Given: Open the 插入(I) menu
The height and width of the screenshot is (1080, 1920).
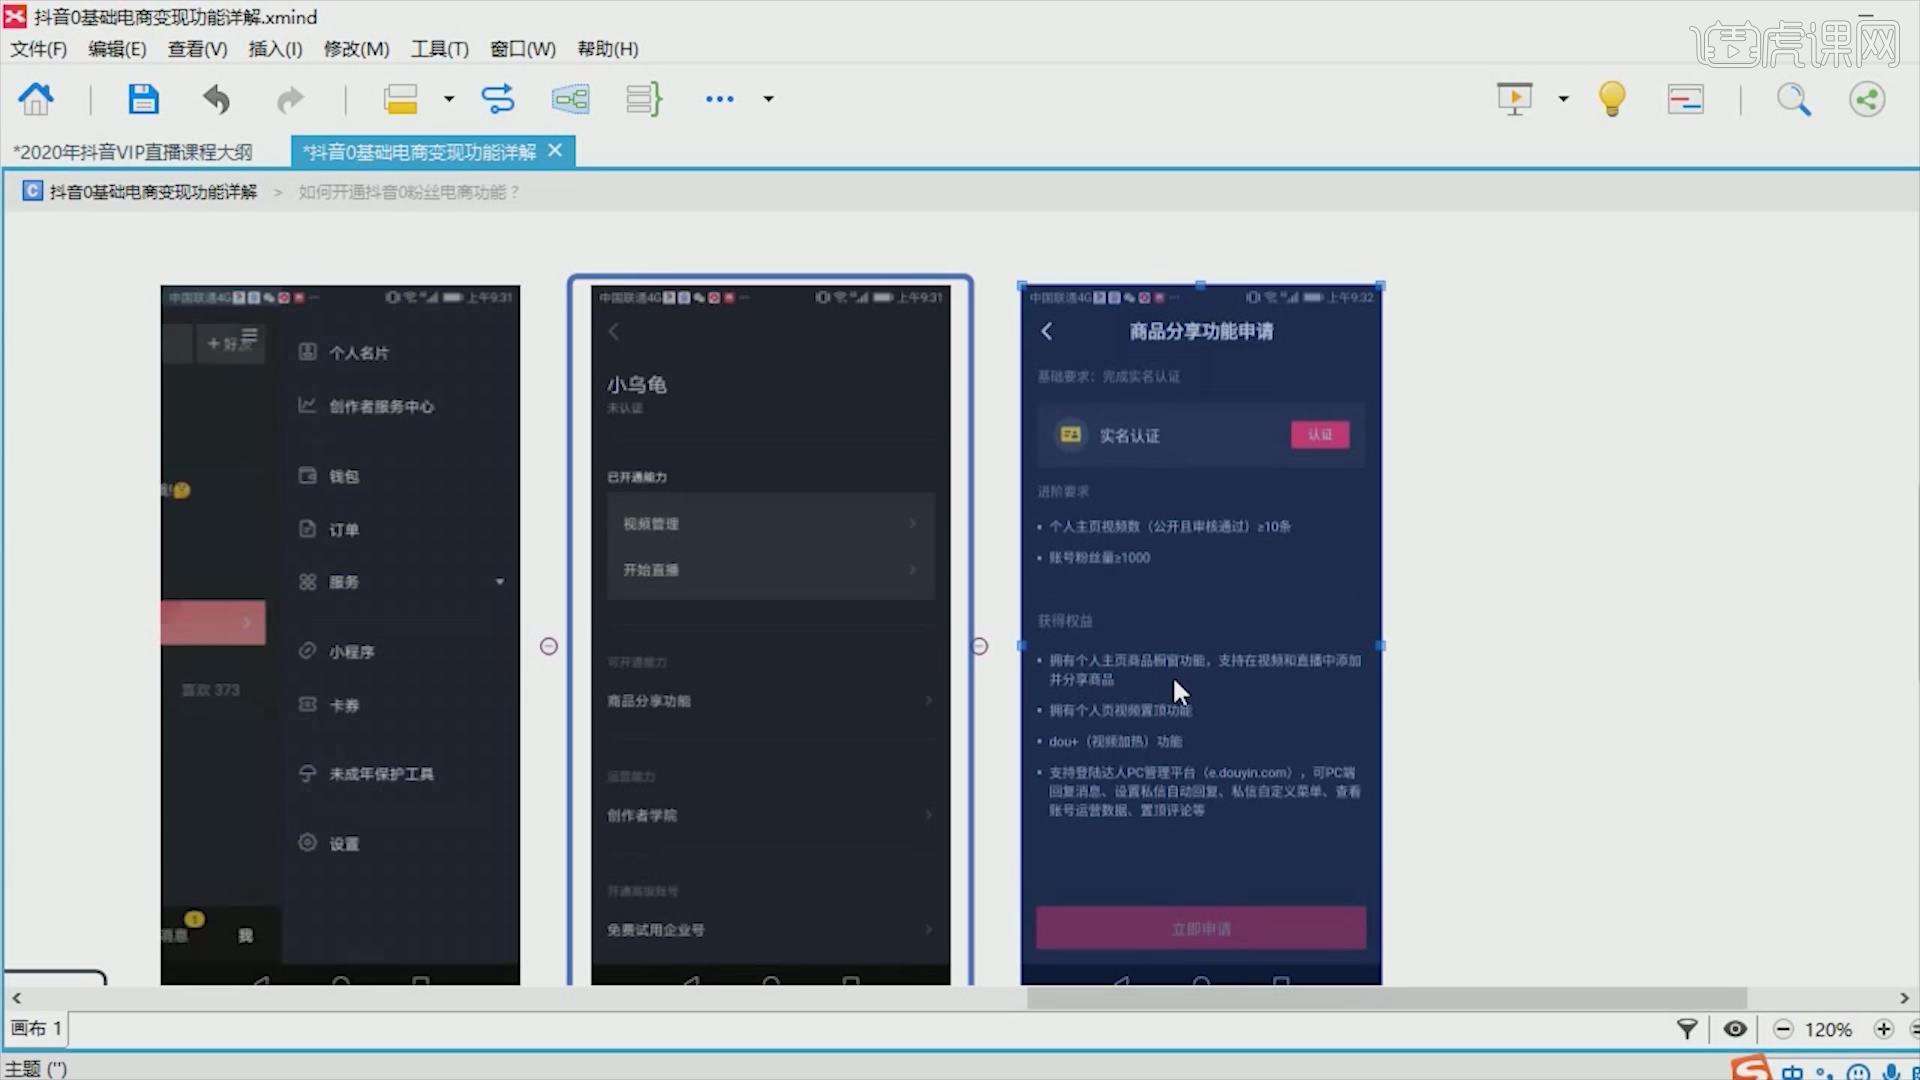Looking at the screenshot, I should 275,49.
